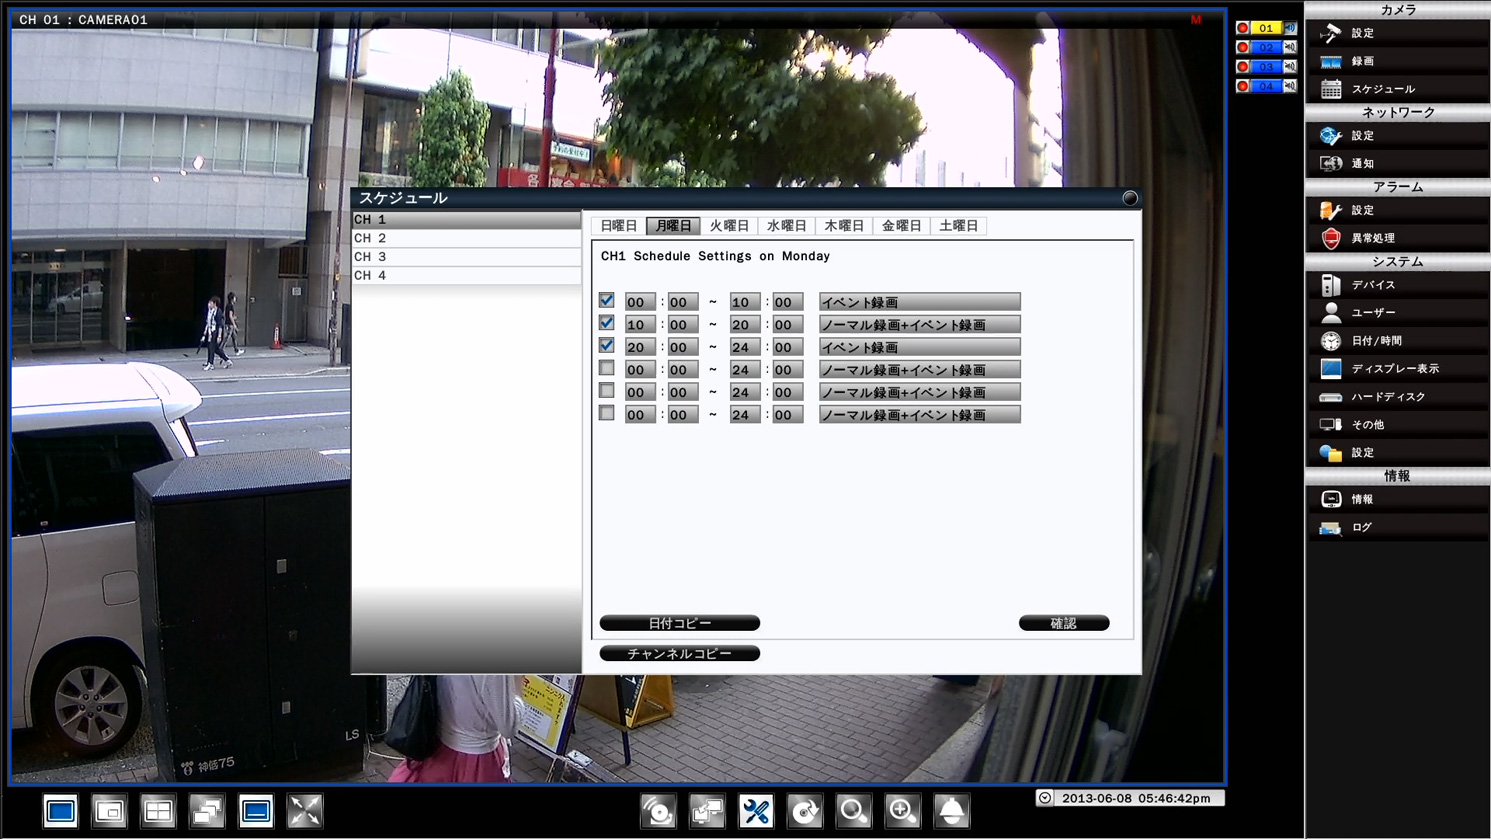Select CH 3 in channel list
Image resolution: width=1491 pixels, height=839 pixels.
coord(466,257)
